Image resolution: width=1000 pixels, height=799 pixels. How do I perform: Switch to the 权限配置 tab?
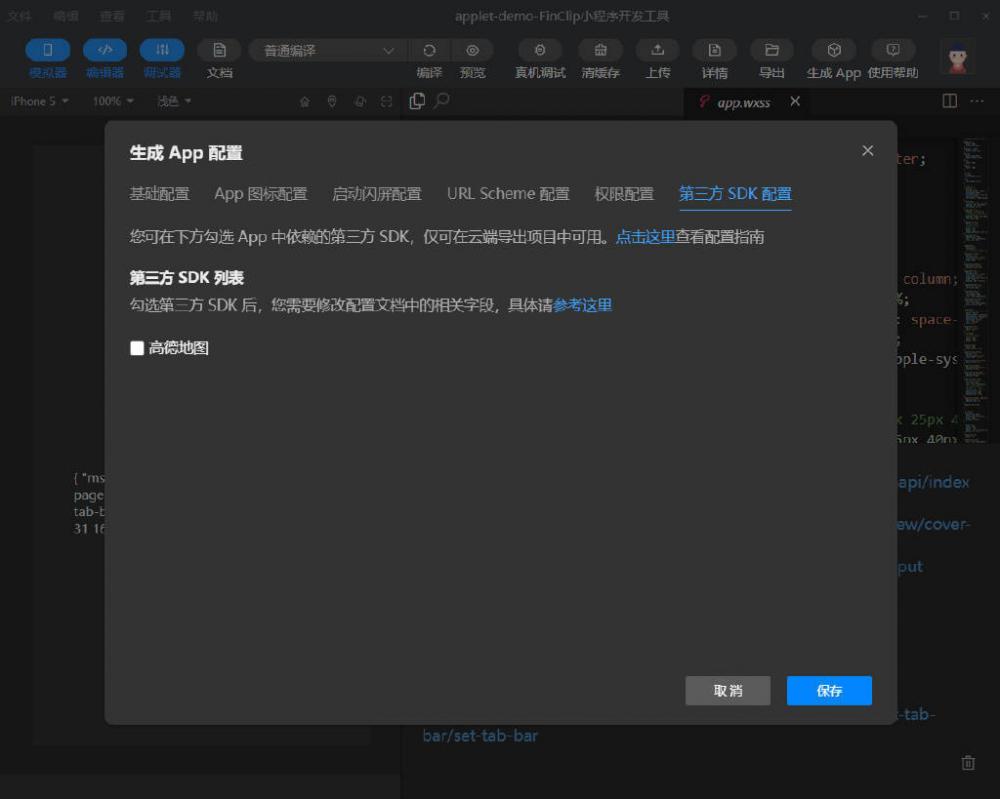pos(624,194)
